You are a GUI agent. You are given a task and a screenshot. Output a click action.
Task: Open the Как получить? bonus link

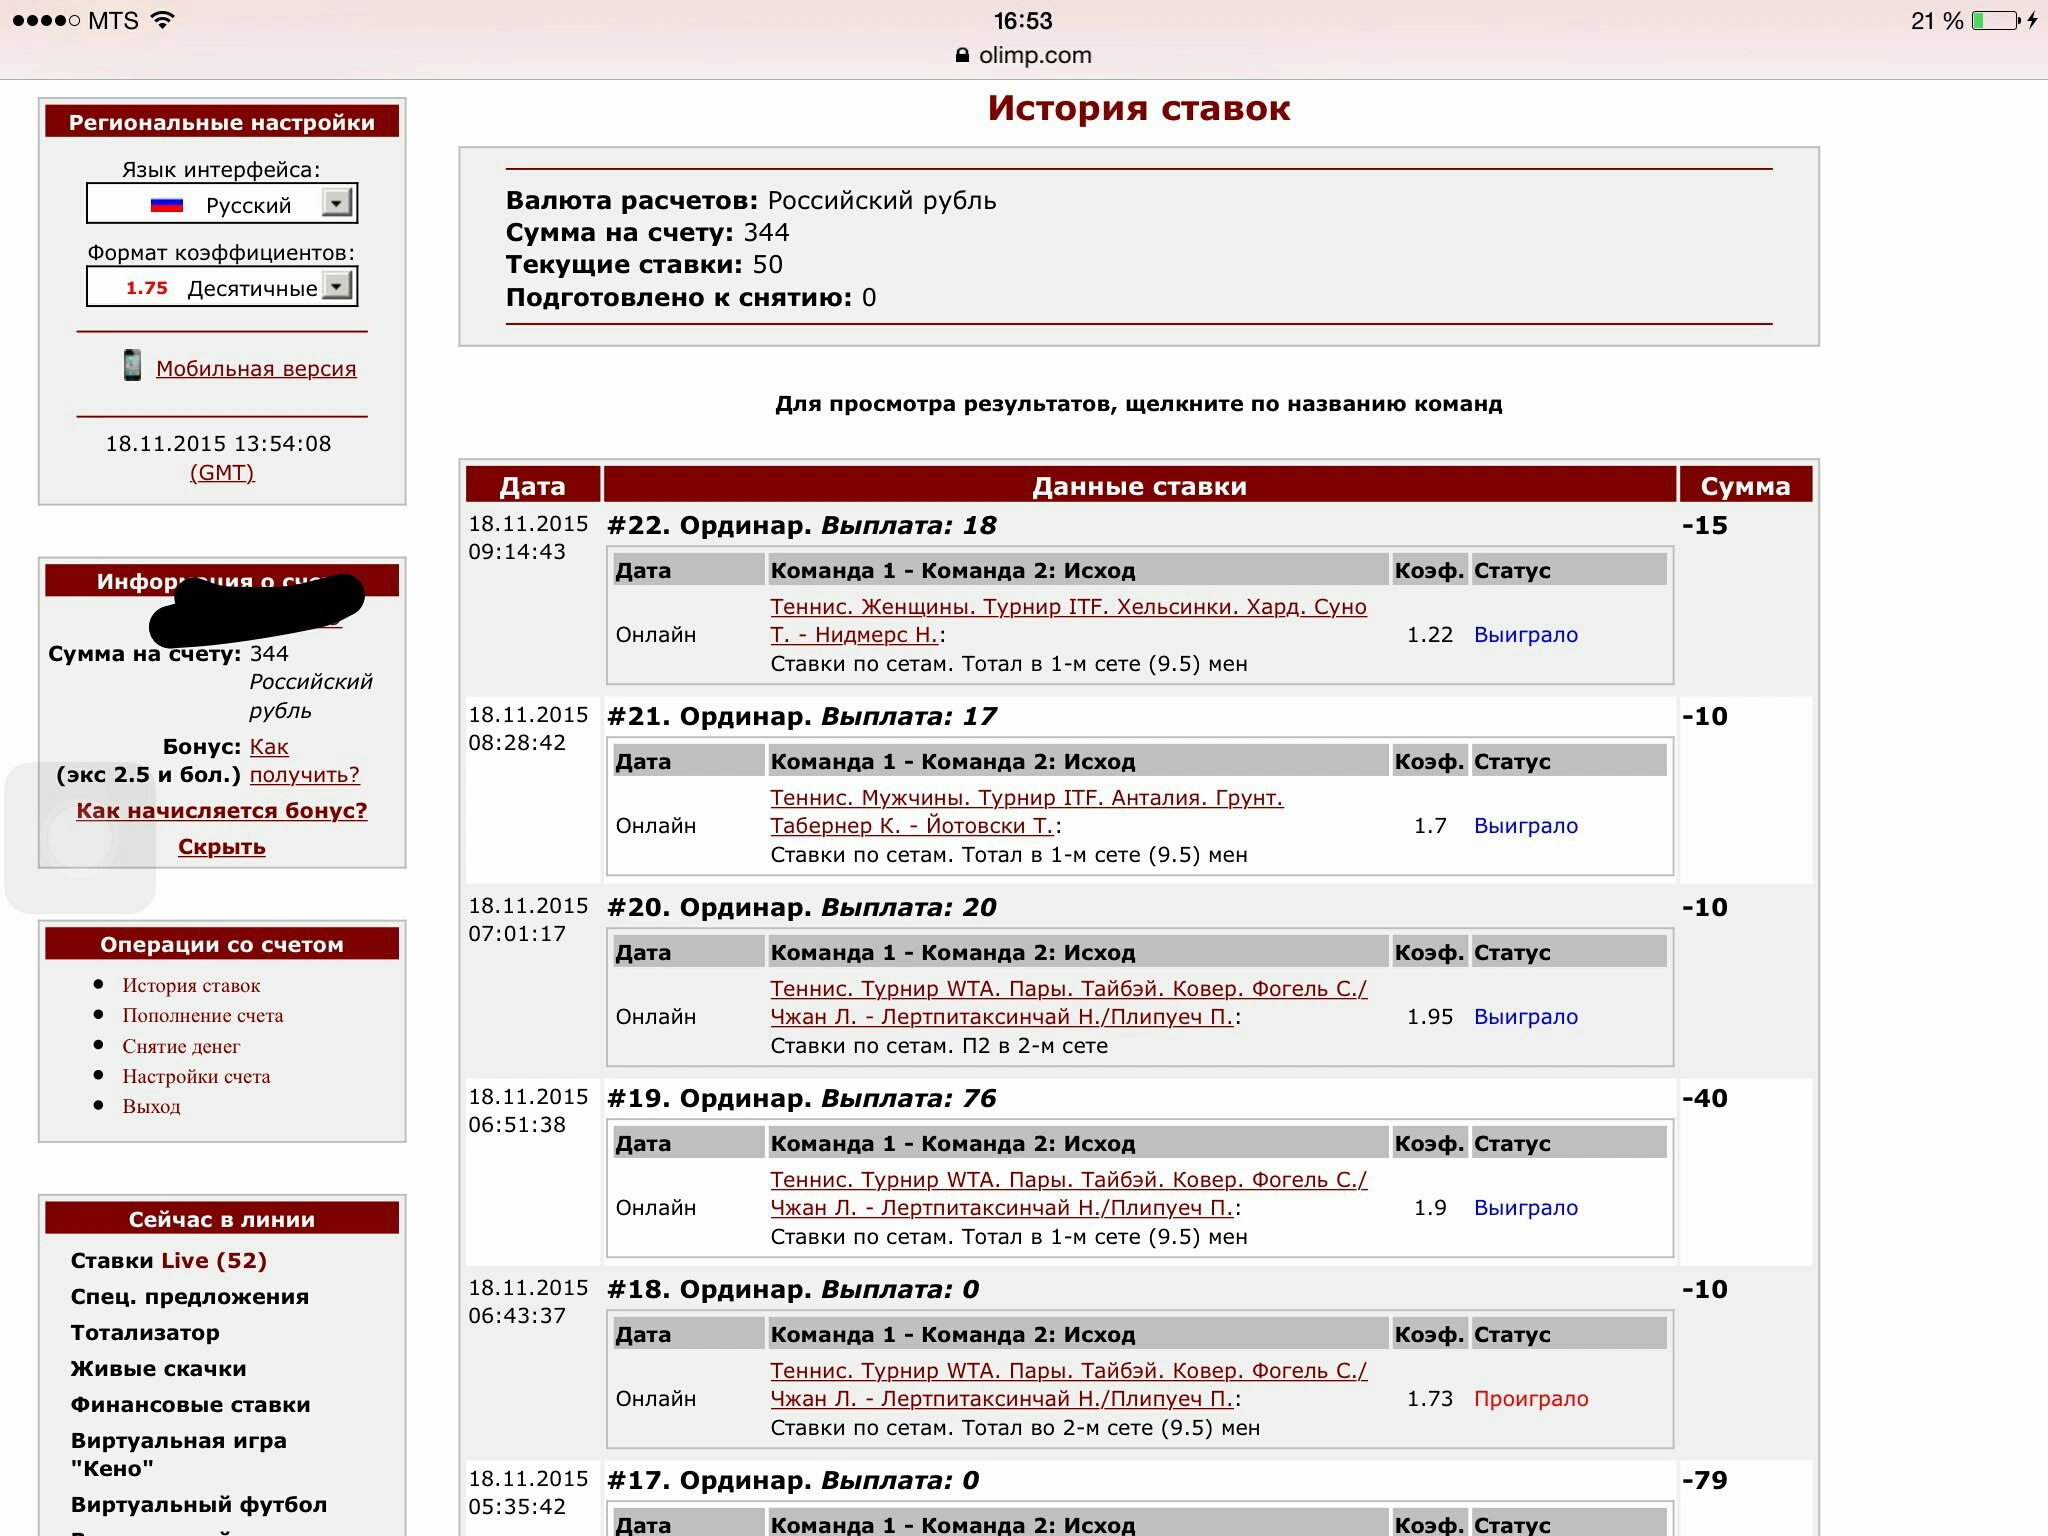(x=304, y=760)
